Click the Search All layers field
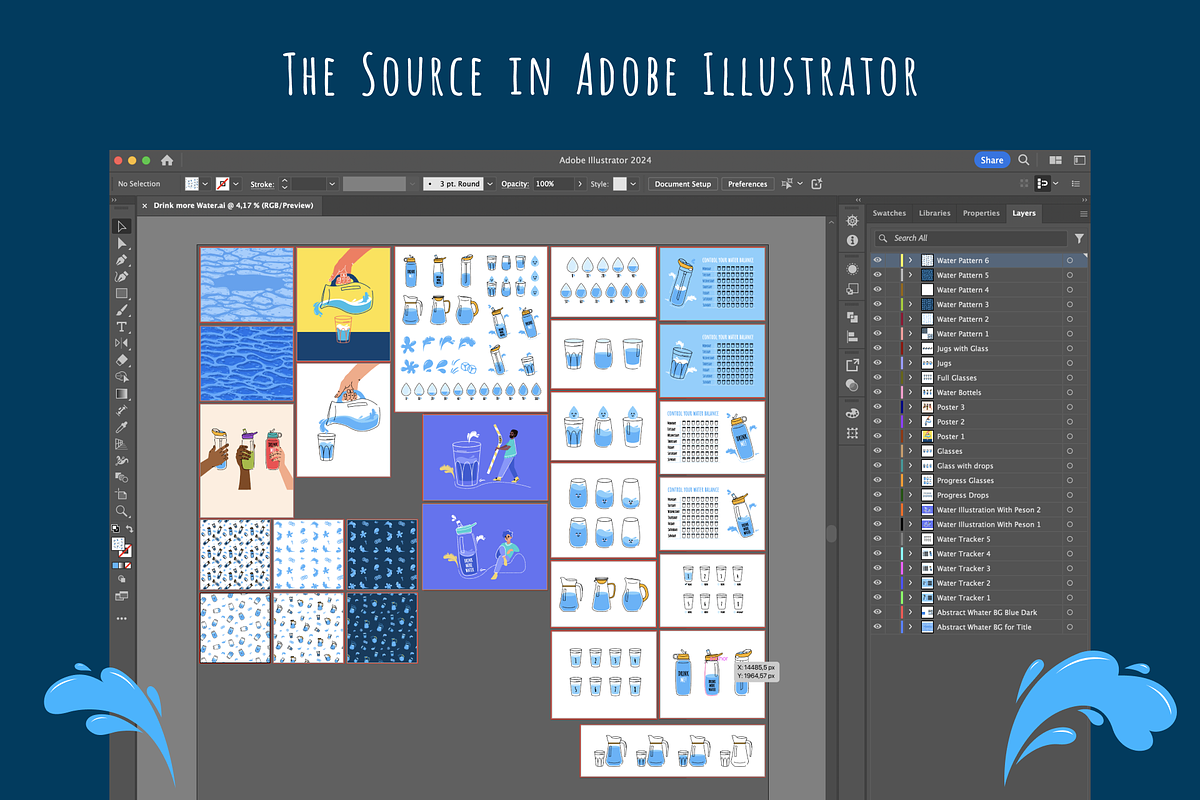 pyautogui.click(x=971, y=238)
